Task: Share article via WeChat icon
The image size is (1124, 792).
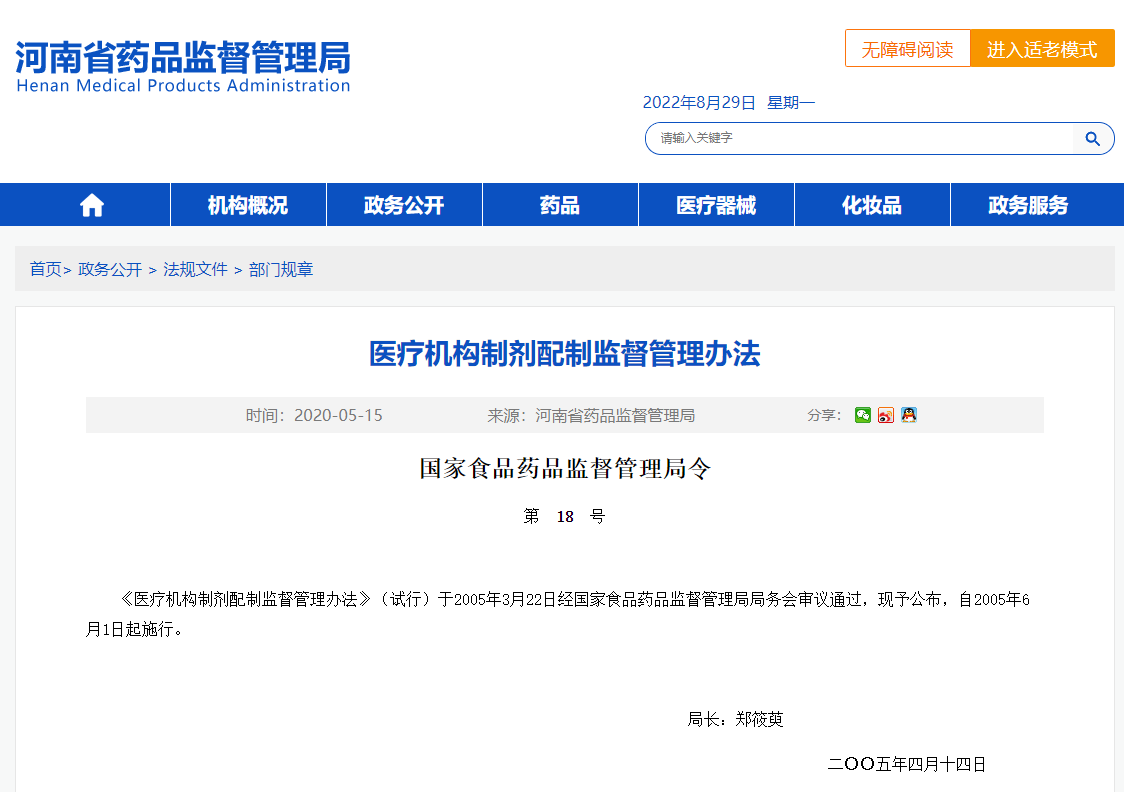Action: pos(862,415)
